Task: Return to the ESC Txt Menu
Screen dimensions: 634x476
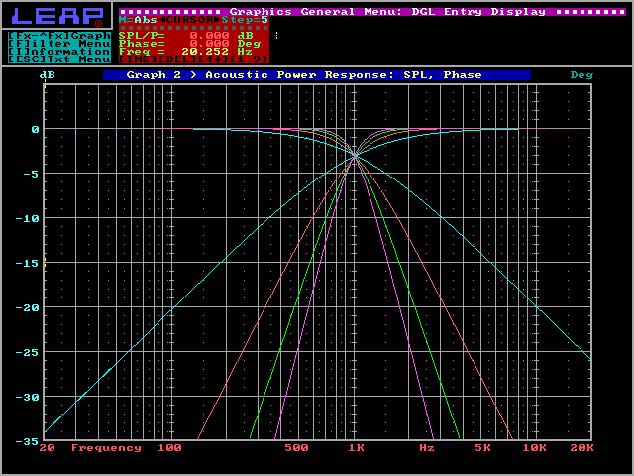Action: coord(59,60)
